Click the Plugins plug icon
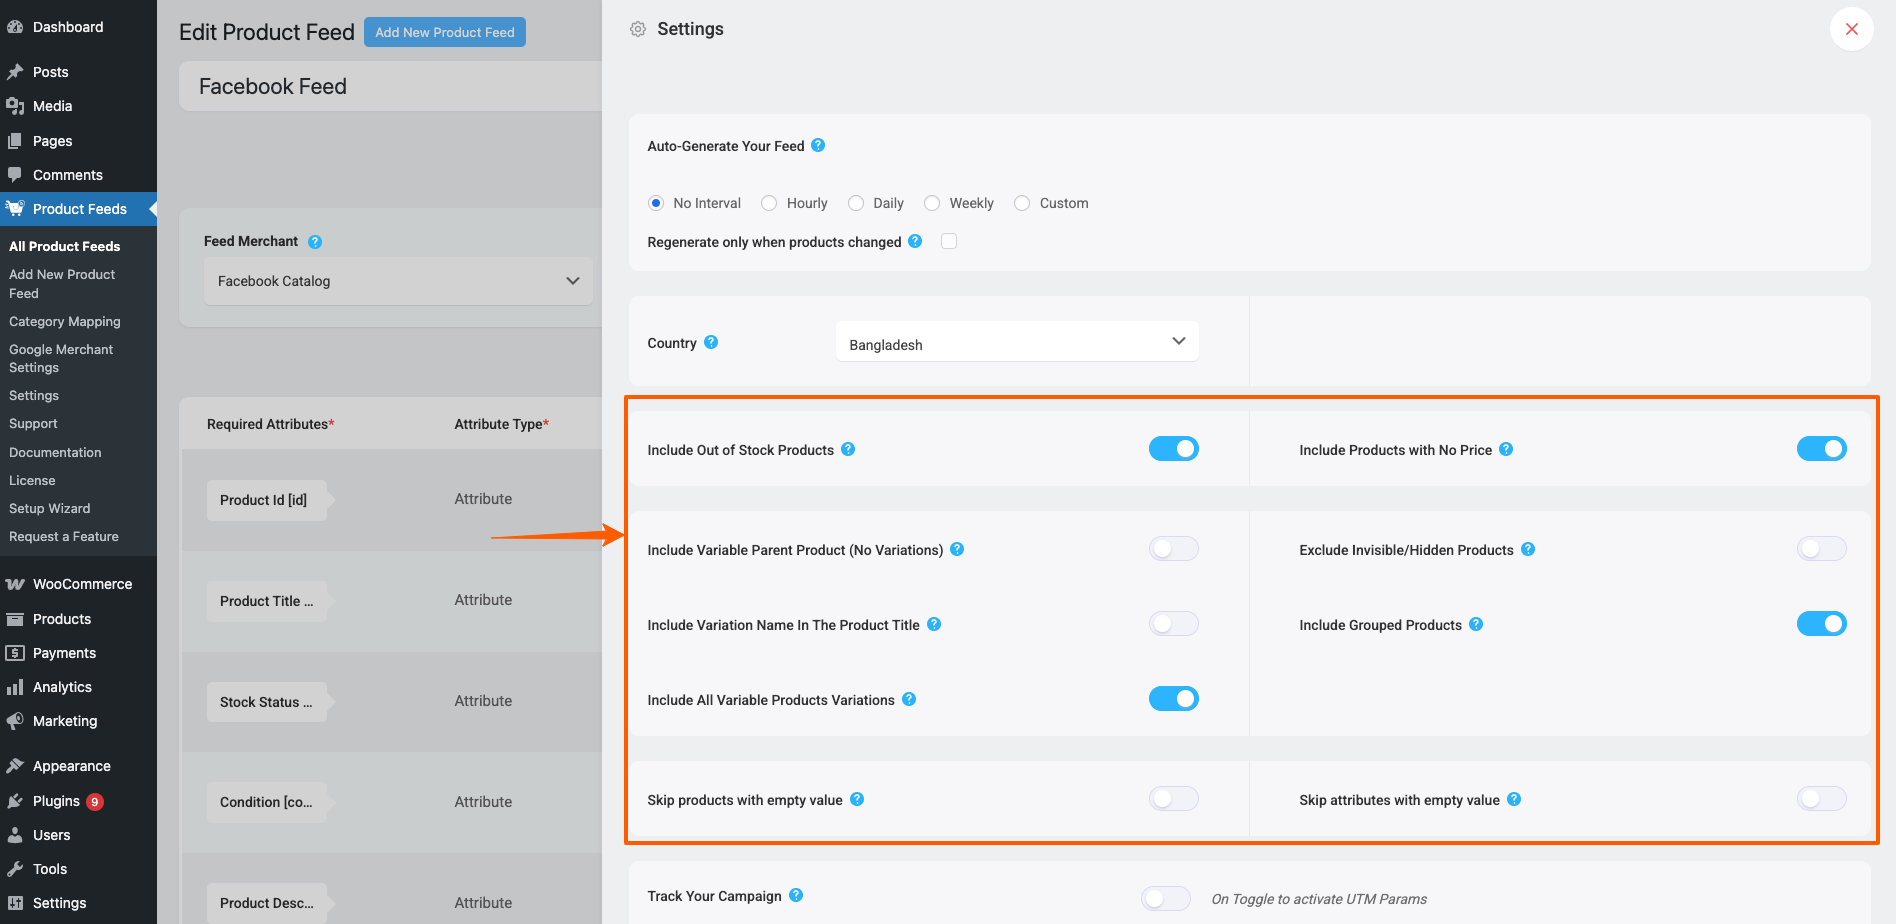Screen dimensions: 1896x924 (x=15, y=801)
